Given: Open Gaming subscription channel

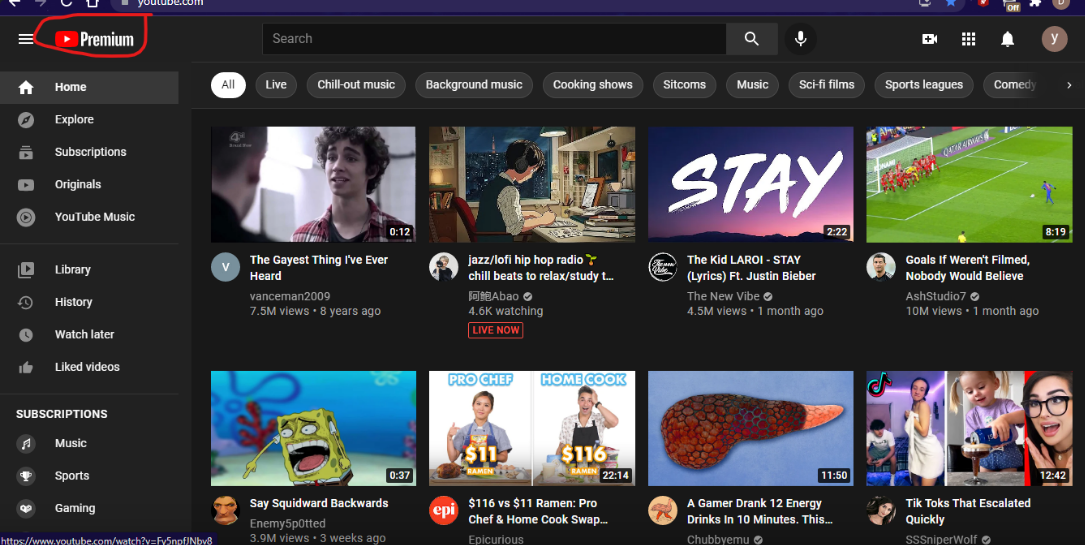Looking at the screenshot, I should pos(89,508).
